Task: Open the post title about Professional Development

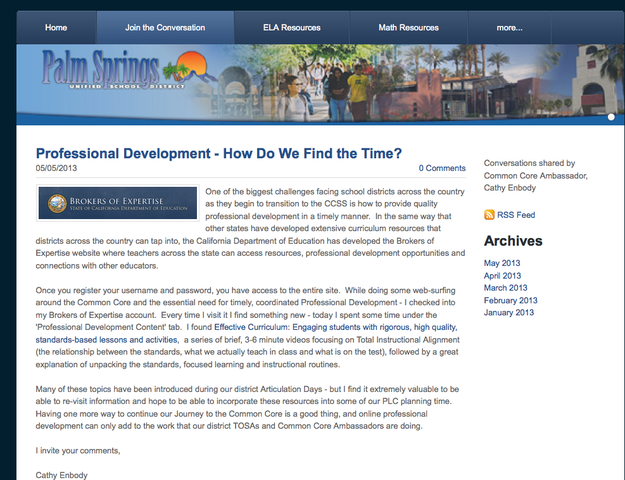Action: click(219, 153)
